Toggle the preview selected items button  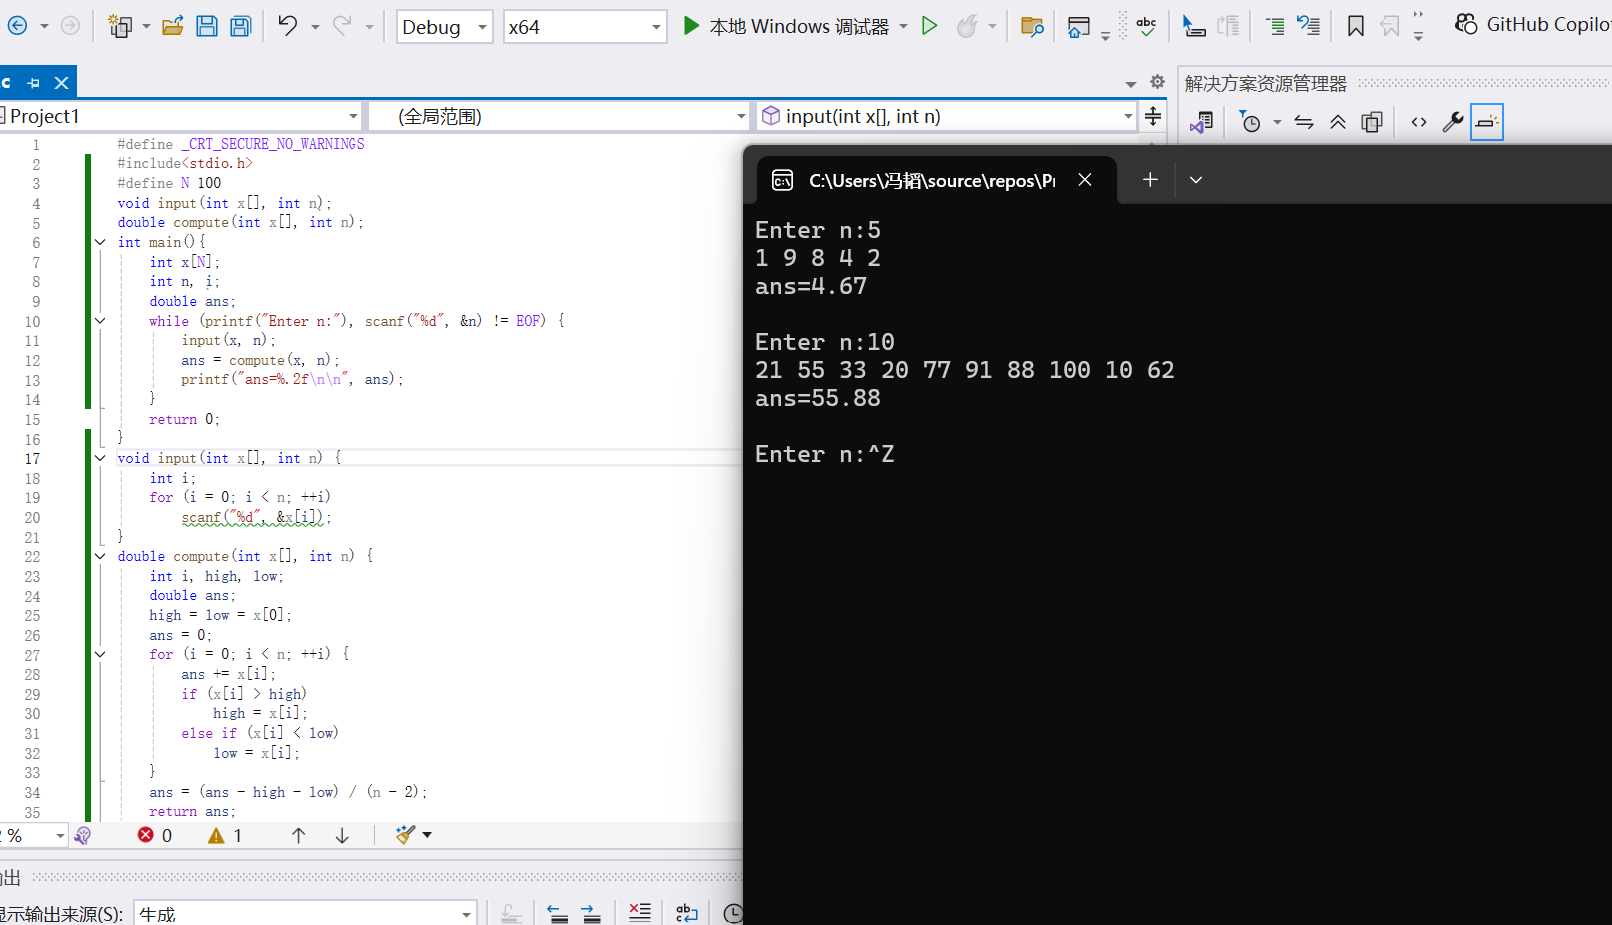tap(1487, 122)
